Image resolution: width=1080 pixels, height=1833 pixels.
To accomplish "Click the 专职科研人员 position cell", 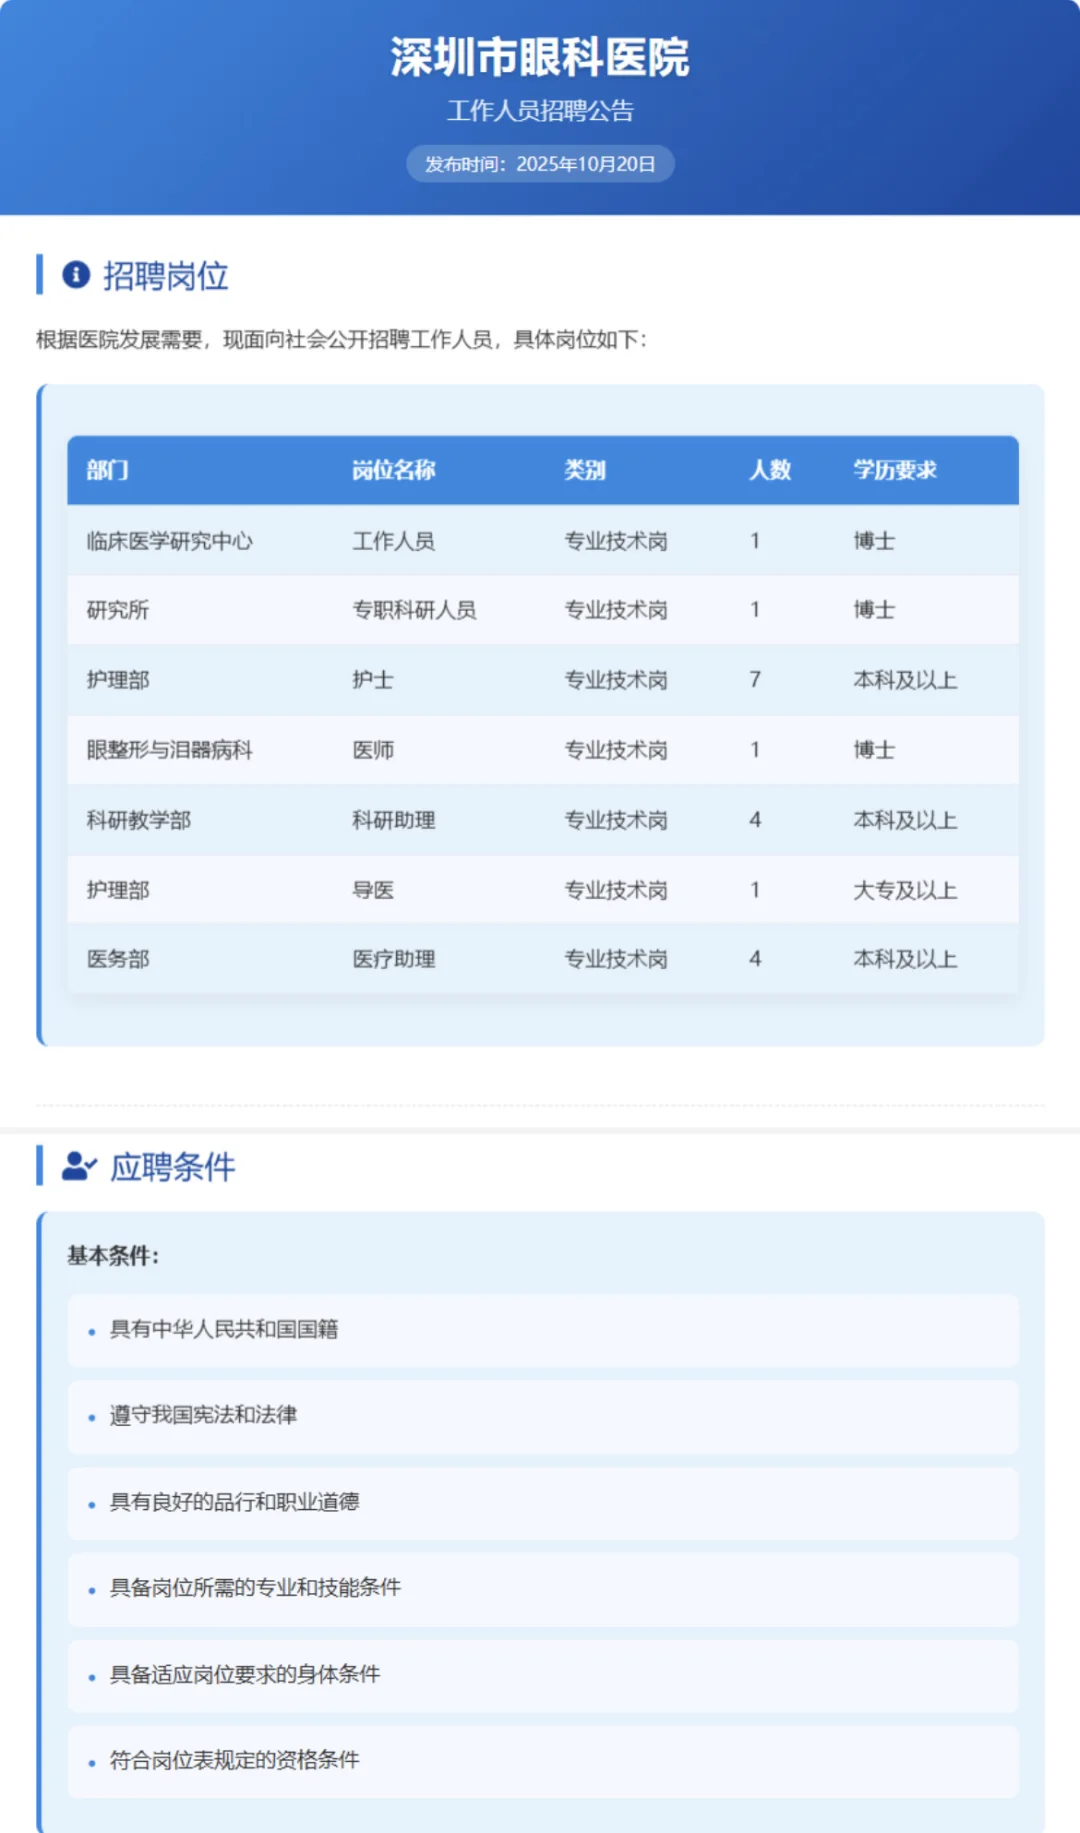I will (415, 610).
